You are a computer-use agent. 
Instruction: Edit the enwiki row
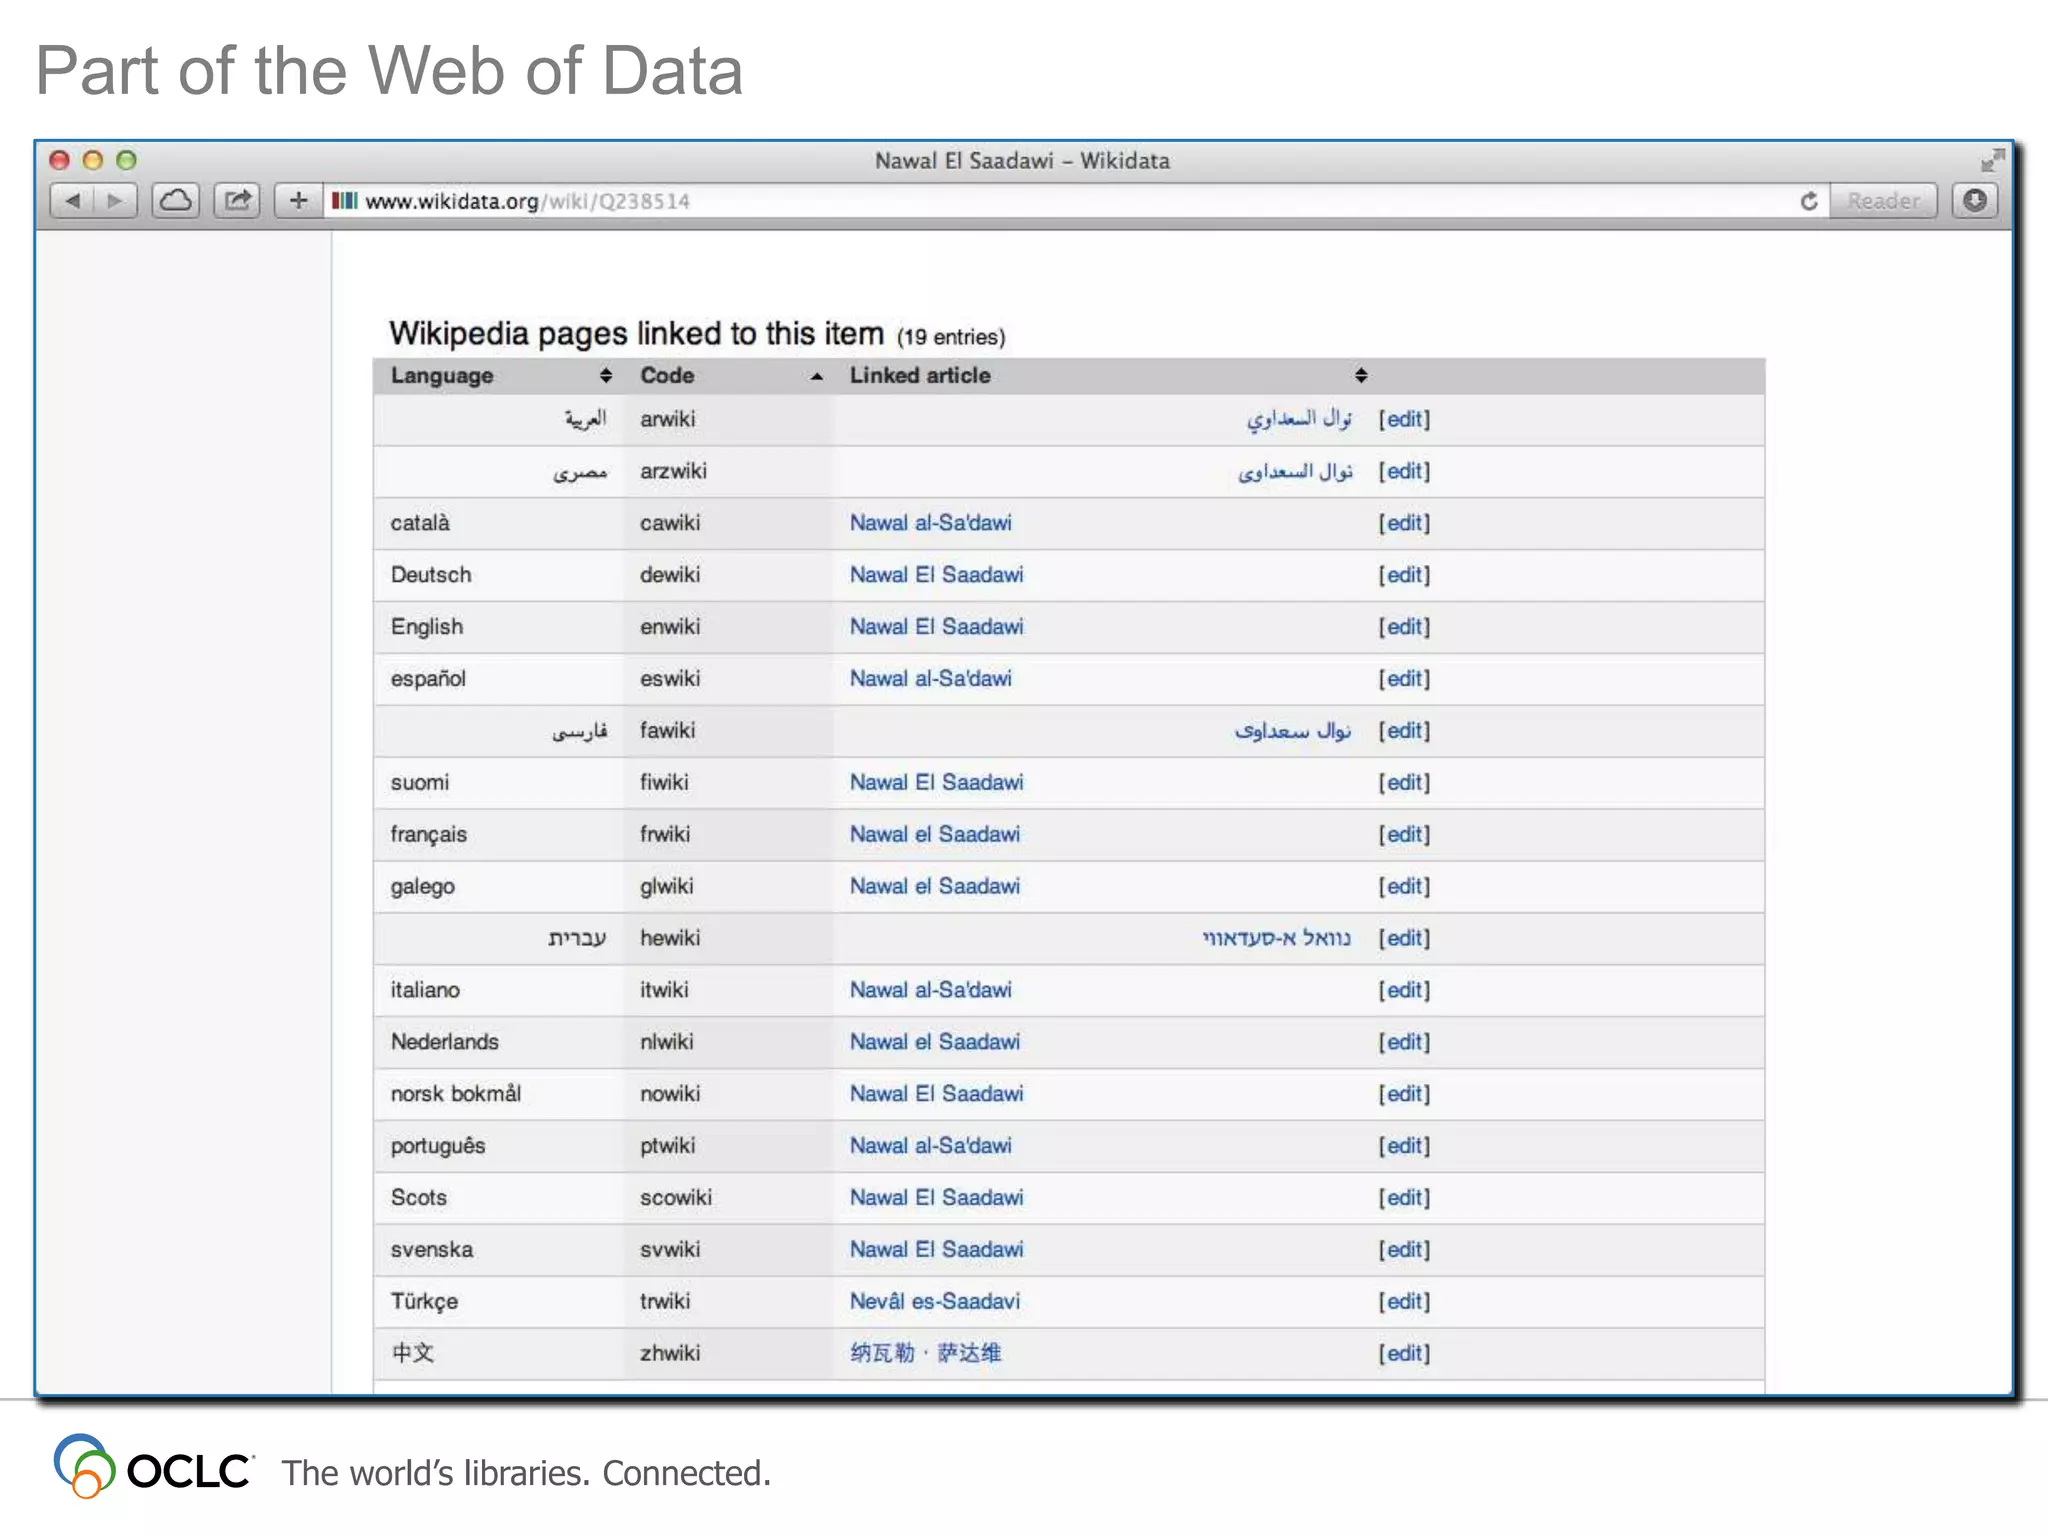click(1404, 627)
